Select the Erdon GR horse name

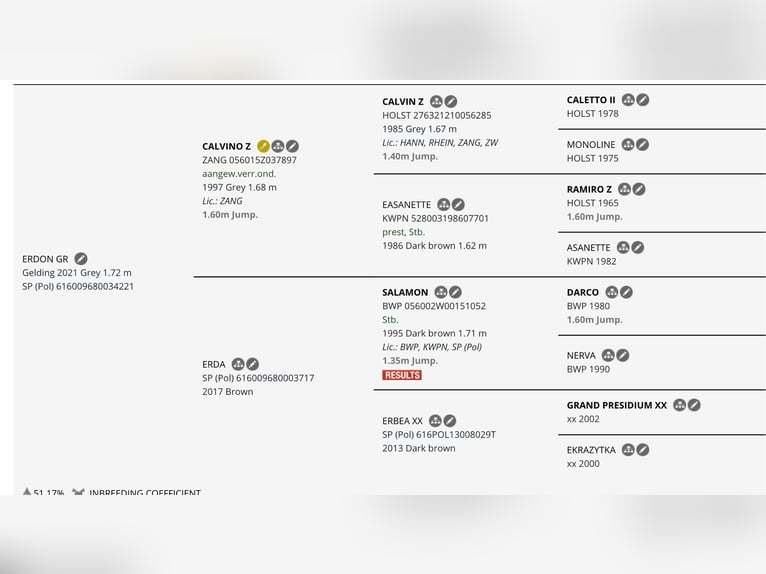45,259
